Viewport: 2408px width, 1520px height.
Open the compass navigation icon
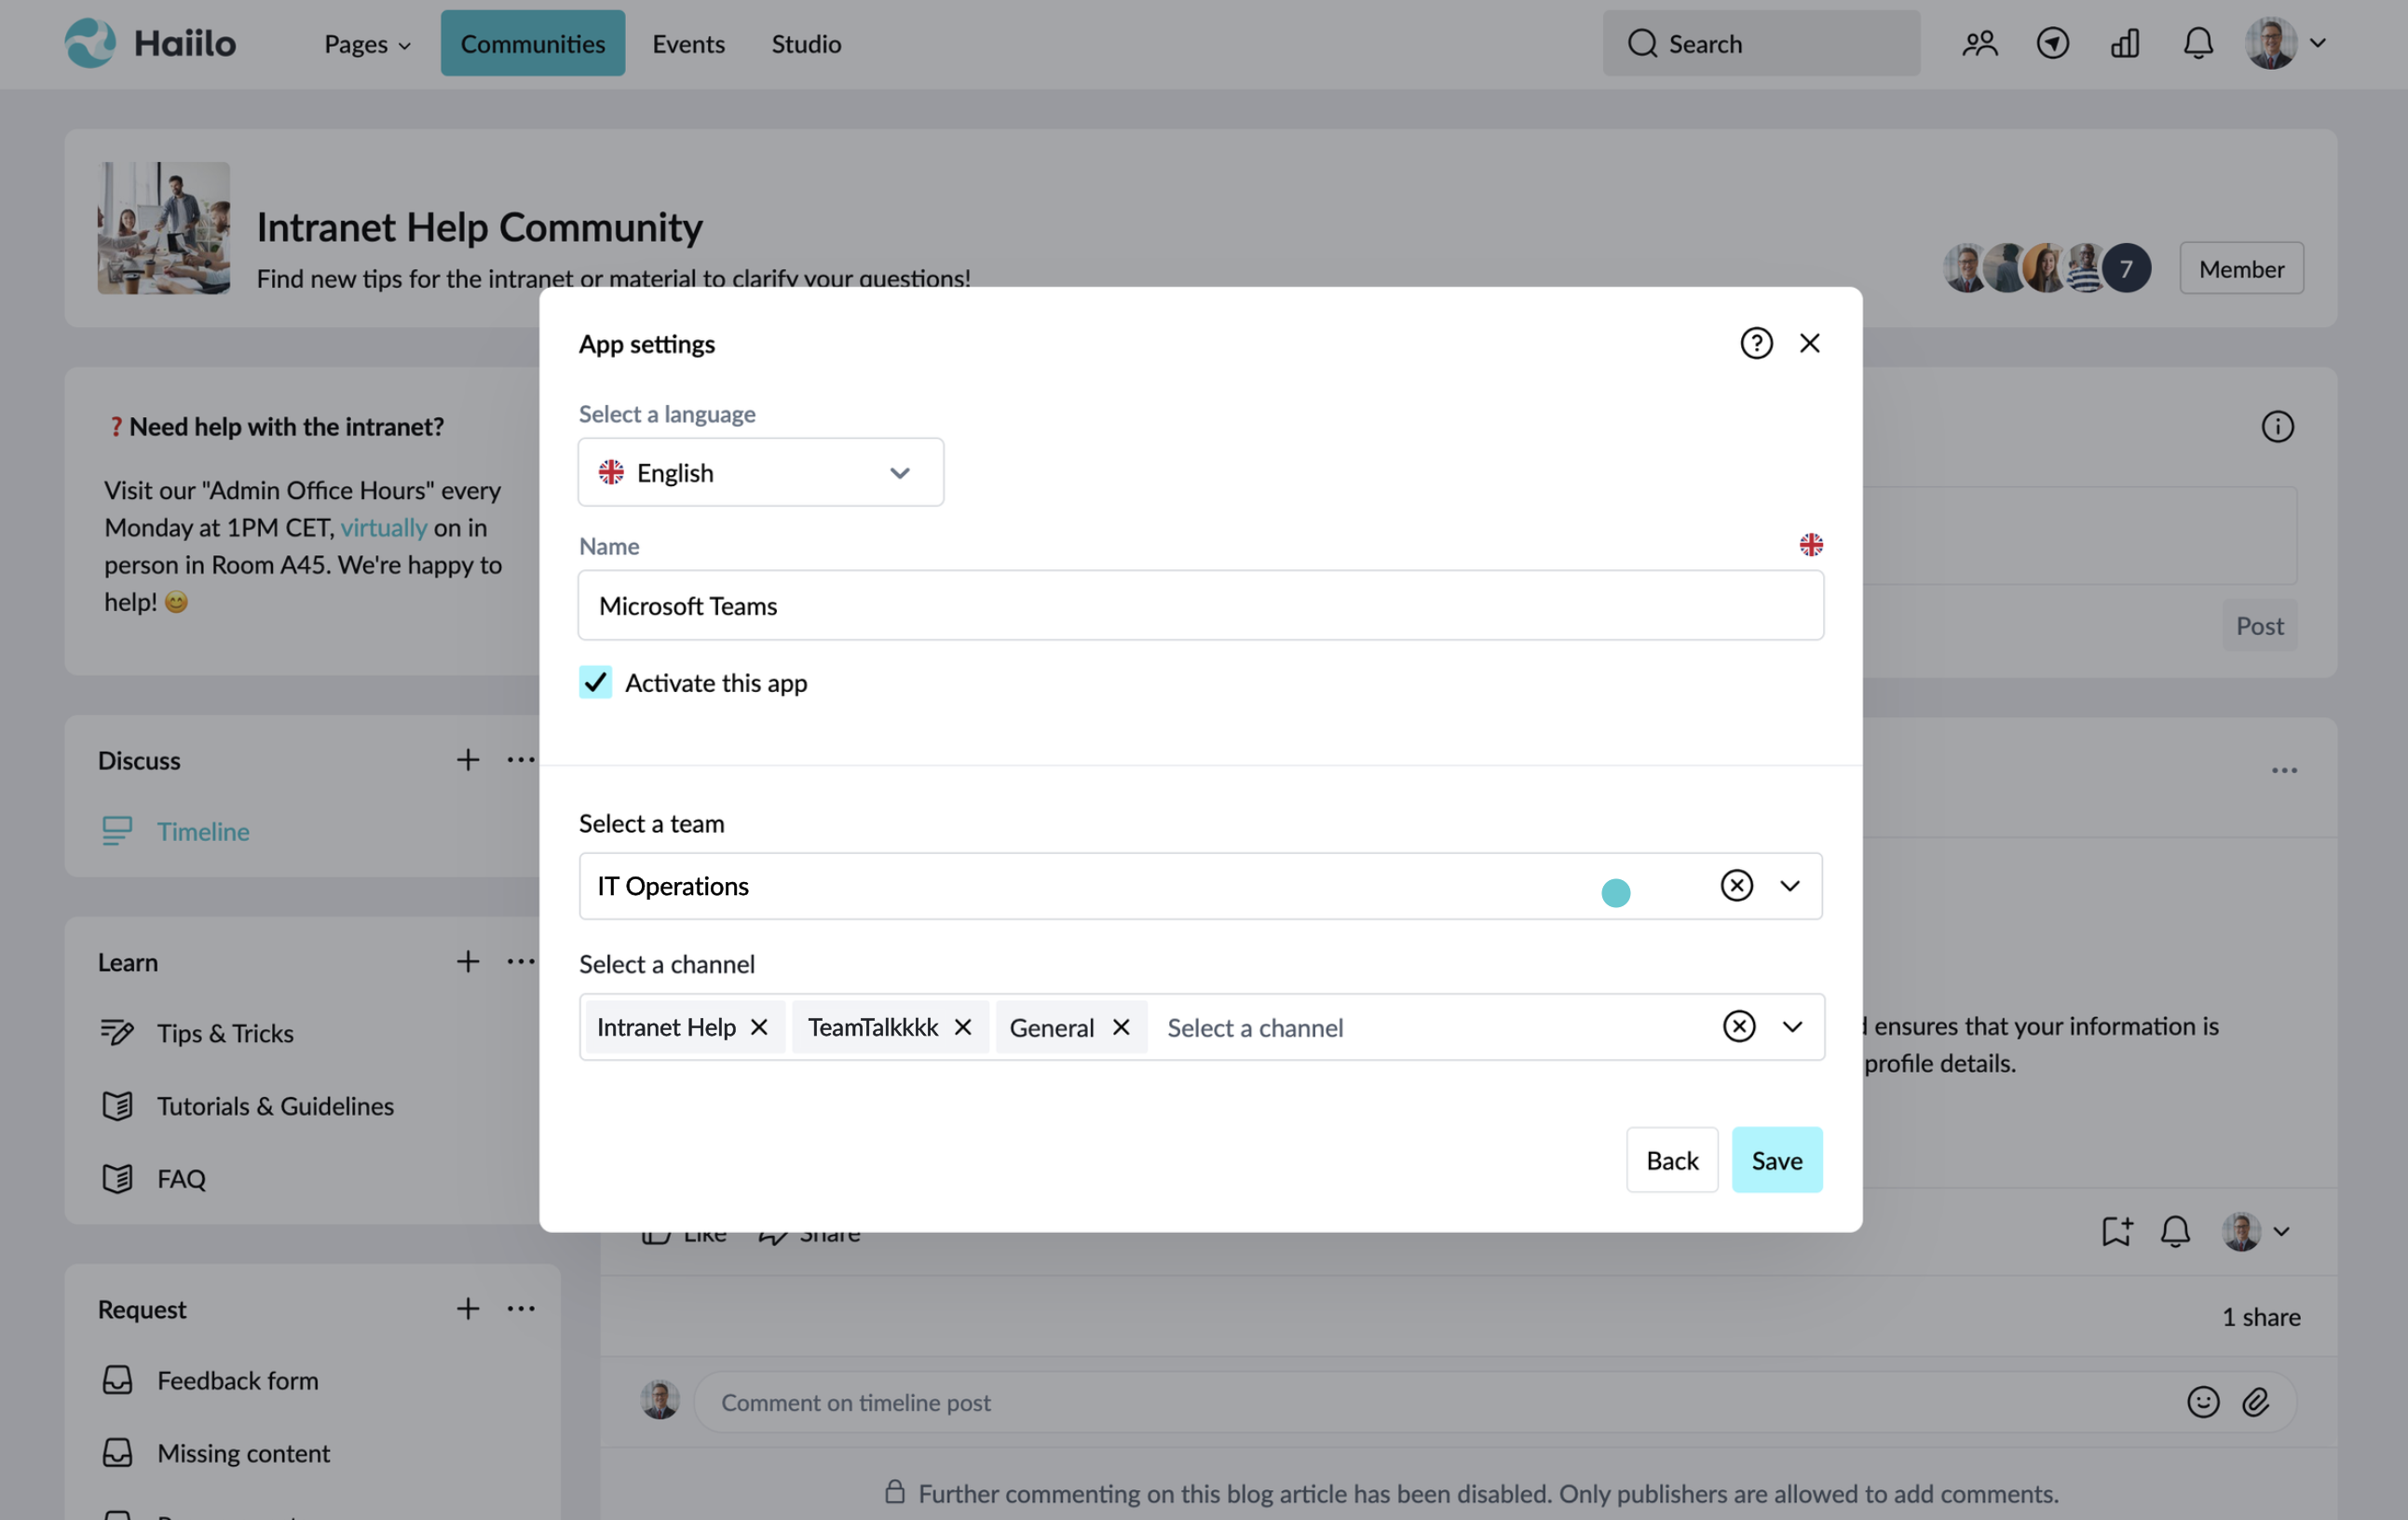(2053, 43)
